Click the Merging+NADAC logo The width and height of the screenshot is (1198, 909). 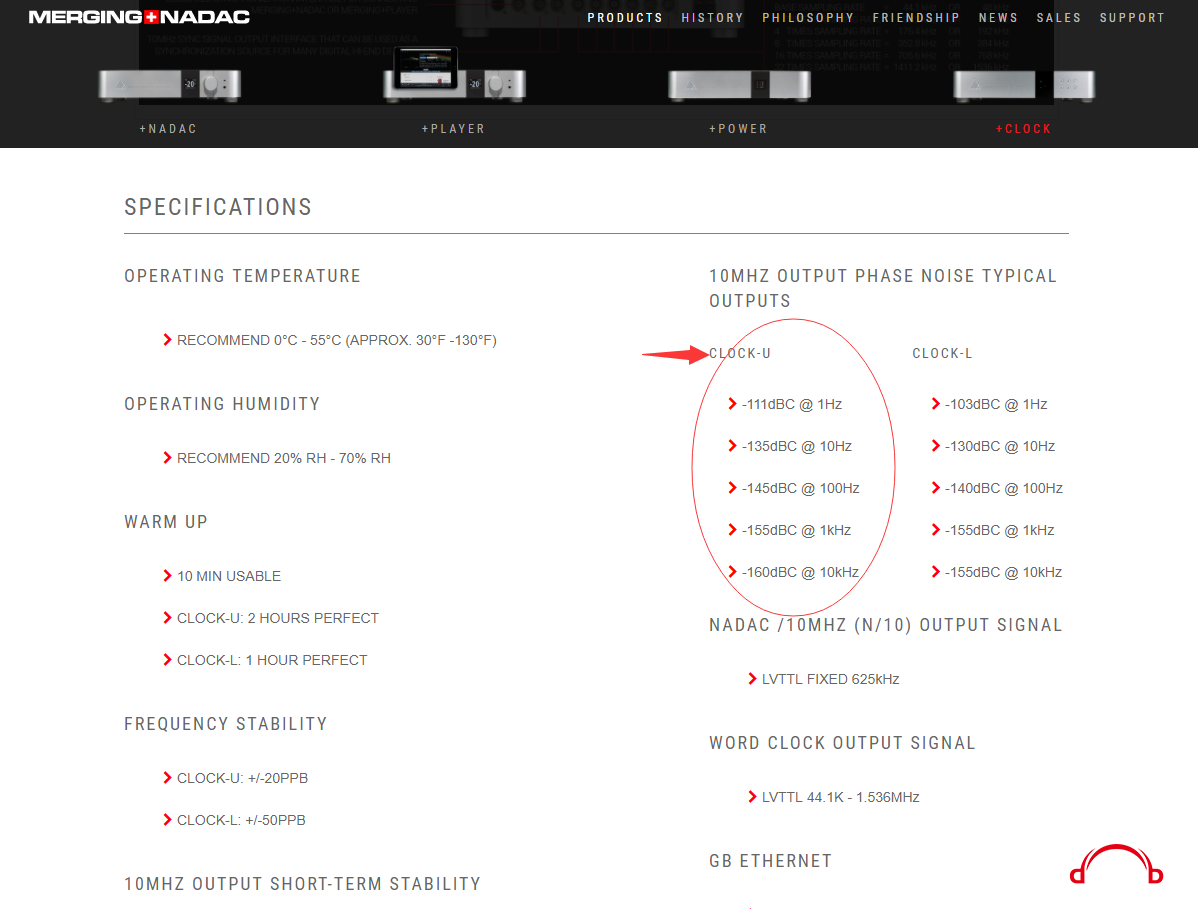(x=139, y=17)
